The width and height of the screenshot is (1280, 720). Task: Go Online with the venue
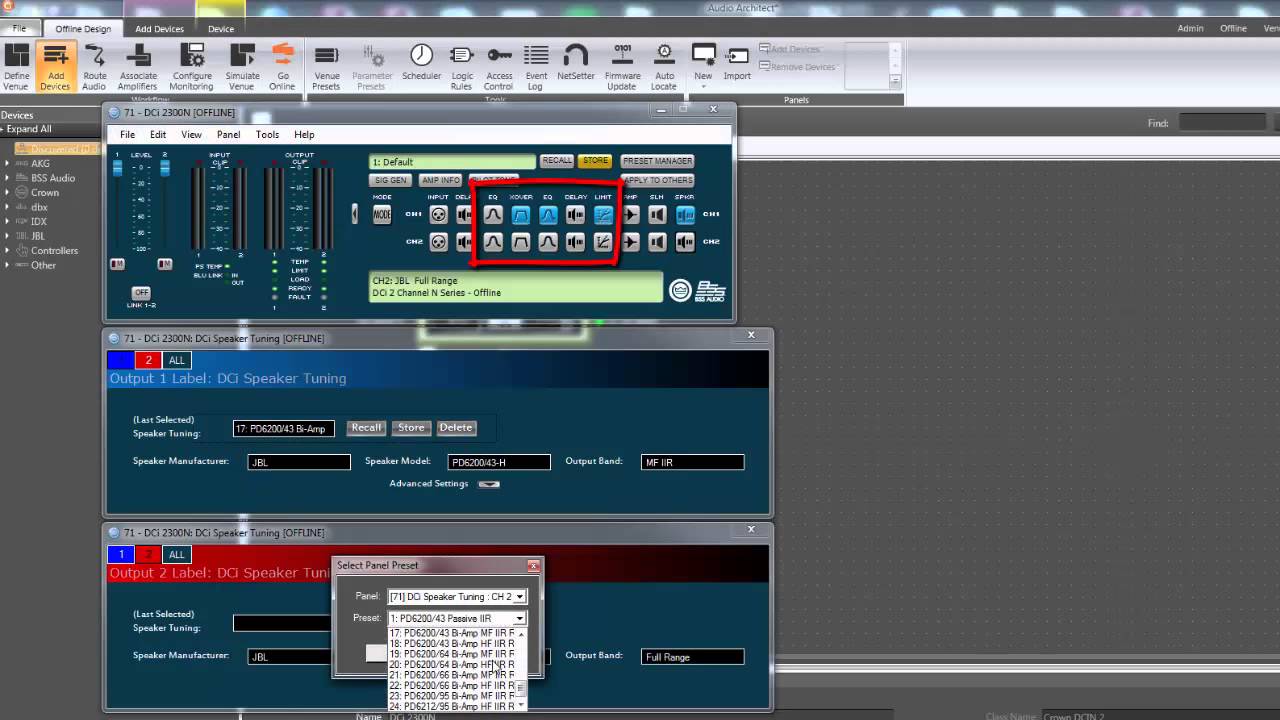point(282,67)
